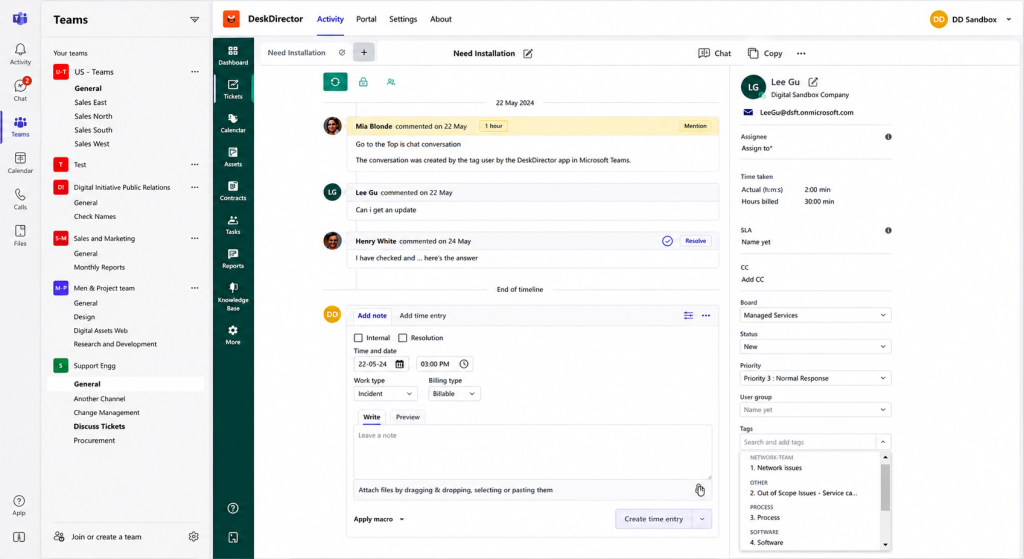This screenshot has height=559, width=1024.
Task: Open Discuss Tickets channel
Action: 99,426
